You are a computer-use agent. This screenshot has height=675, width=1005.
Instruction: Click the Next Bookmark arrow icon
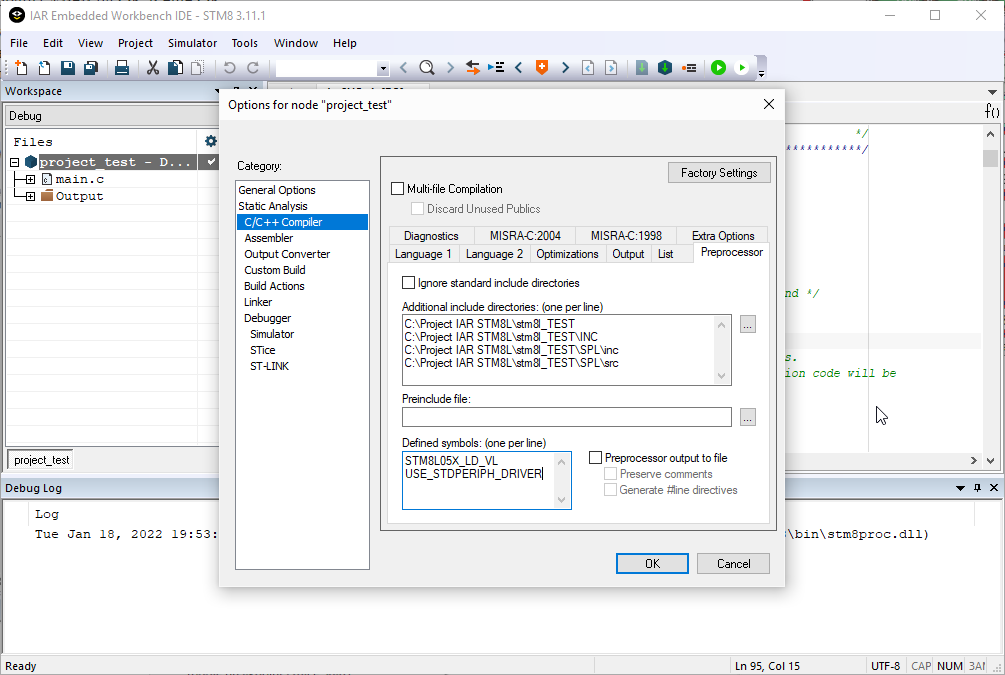coord(565,67)
